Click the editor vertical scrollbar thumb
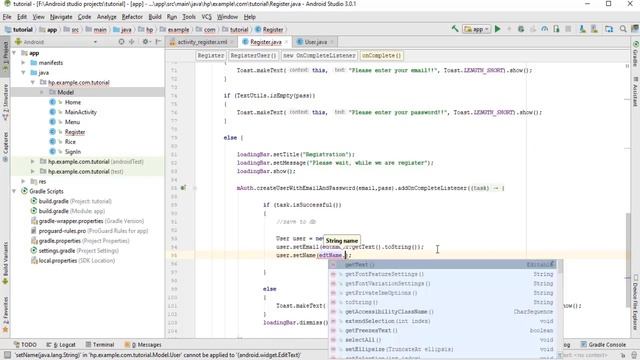640x360 pixels. [x=628, y=259]
